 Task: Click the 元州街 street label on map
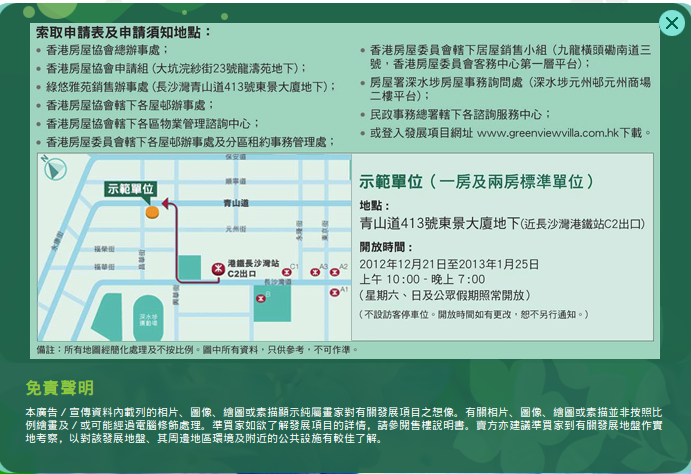[x=236, y=229]
